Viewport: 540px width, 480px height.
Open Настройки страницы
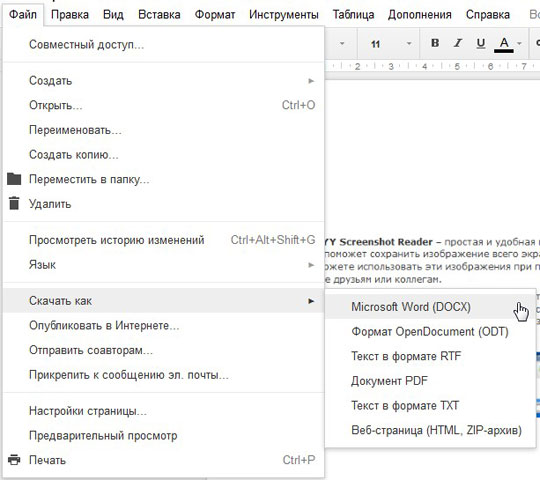point(164,411)
